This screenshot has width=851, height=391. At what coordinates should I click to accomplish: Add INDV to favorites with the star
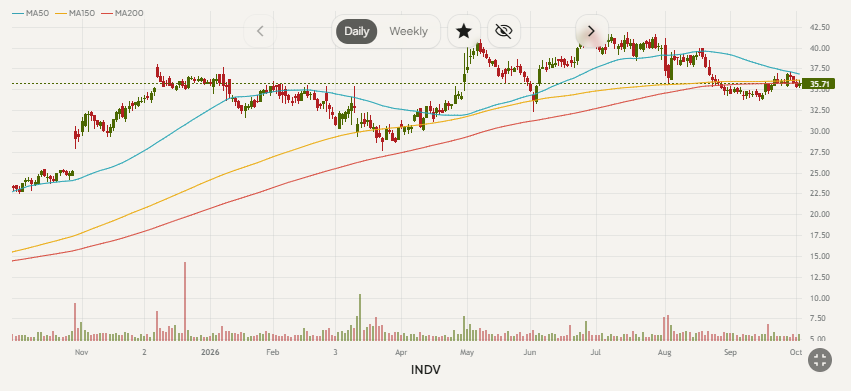pyautogui.click(x=463, y=31)
